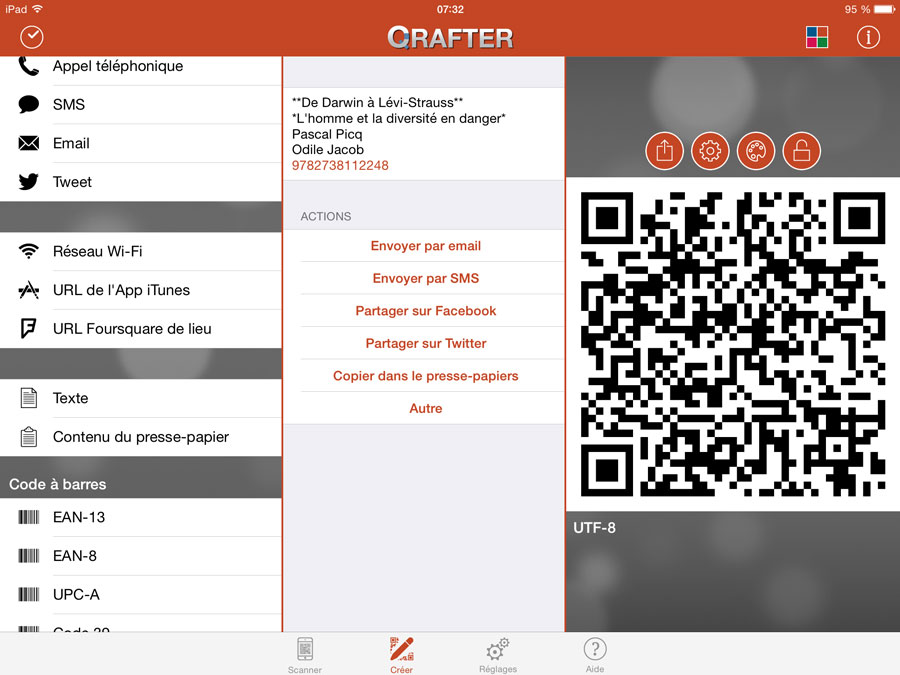Click the De Darwin à Lévi-Strauss title line
This screenshot has width=900, height=675.
[x=377, y=103]
